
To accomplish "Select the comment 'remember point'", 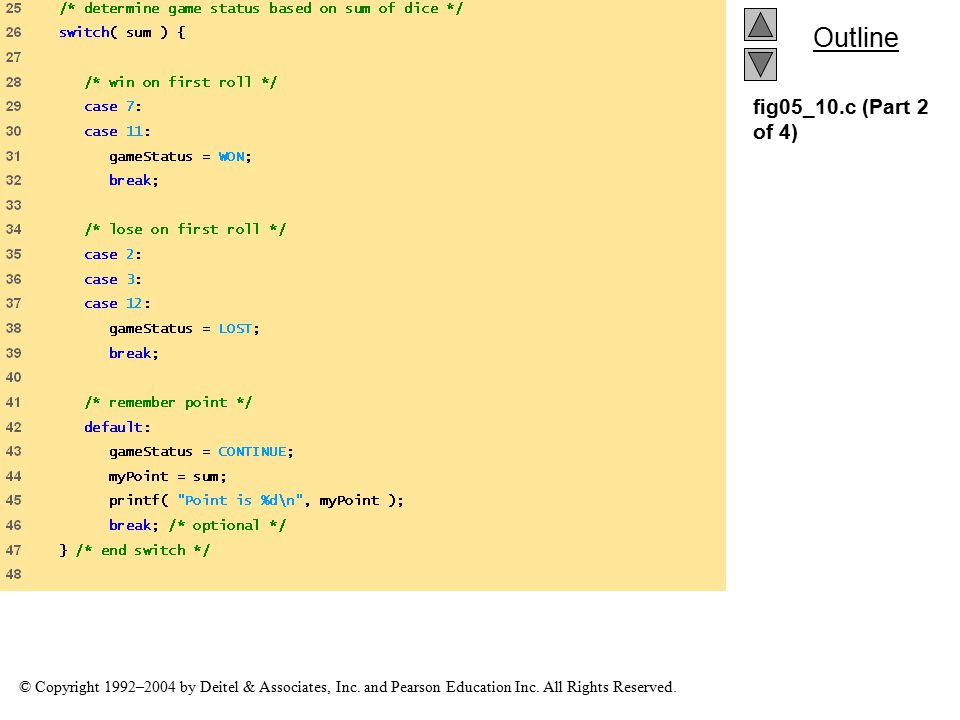I will point(168,402).
